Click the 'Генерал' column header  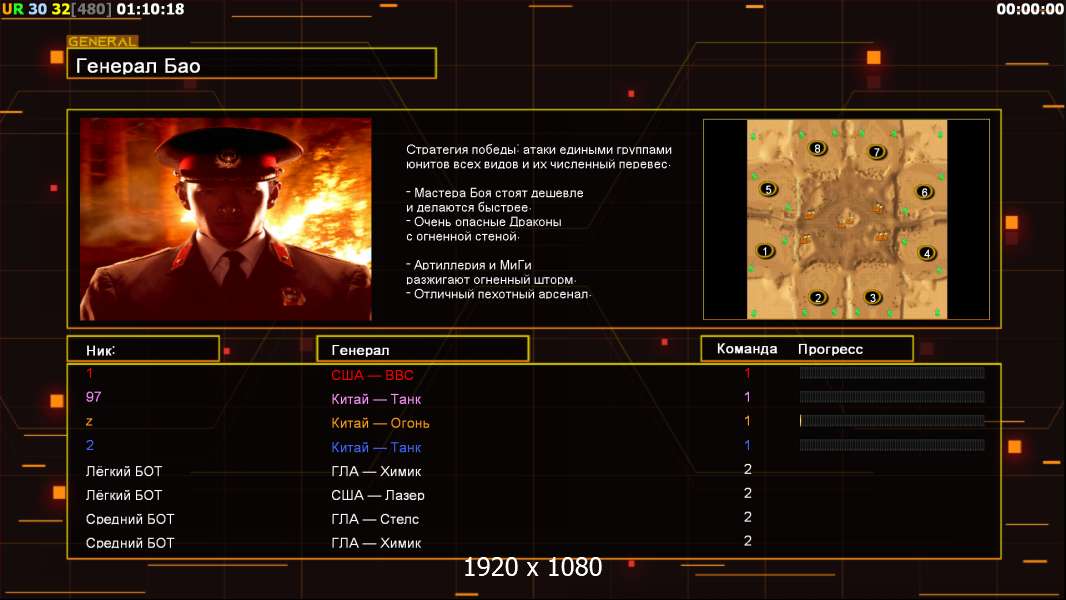422,349
